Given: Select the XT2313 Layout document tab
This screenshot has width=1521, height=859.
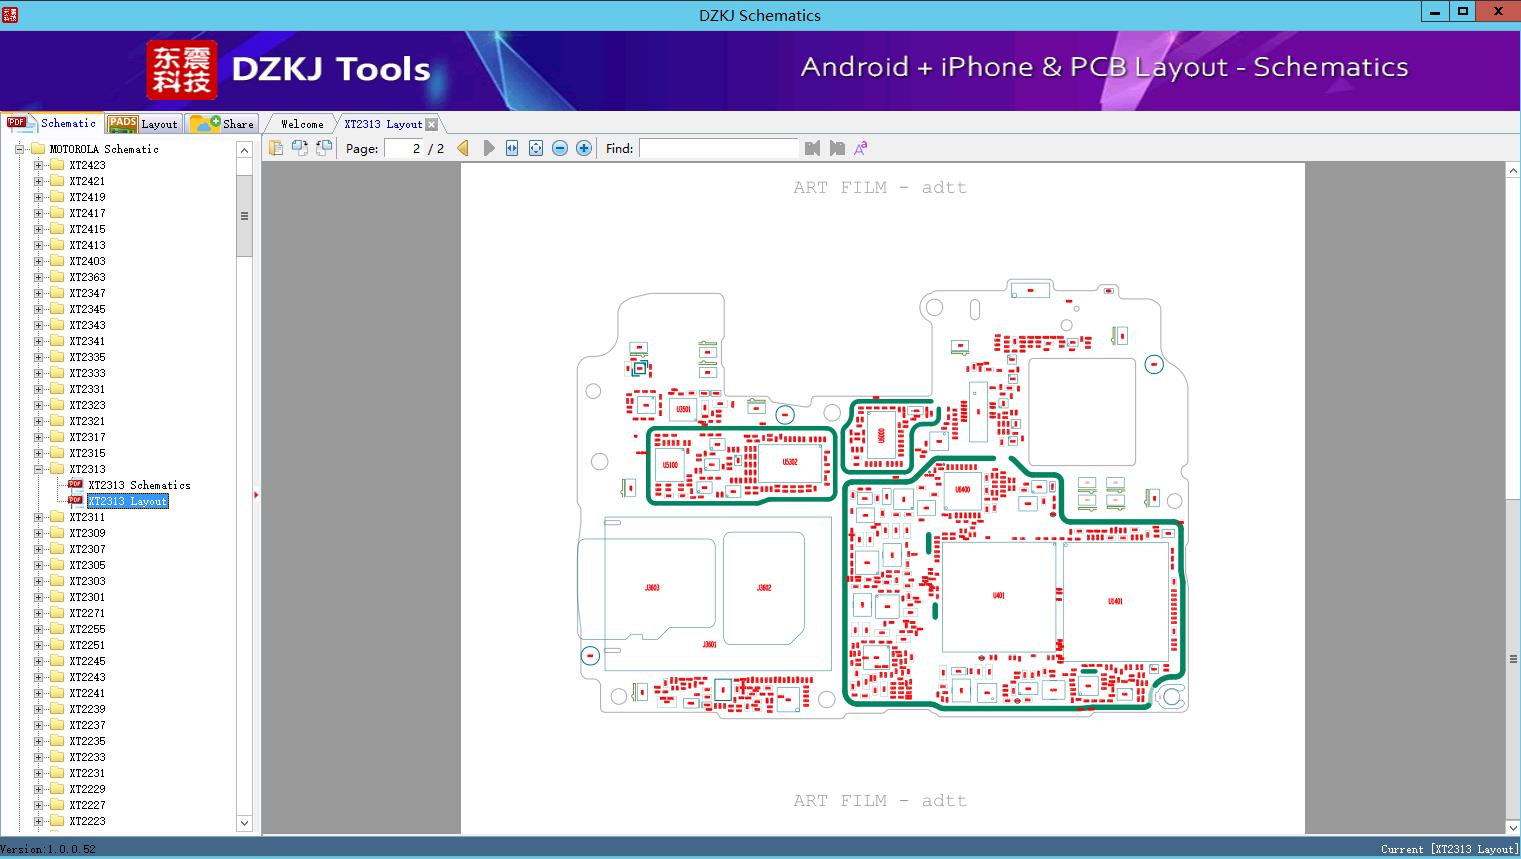Looking at the screenshot, I should click(383, 124).
